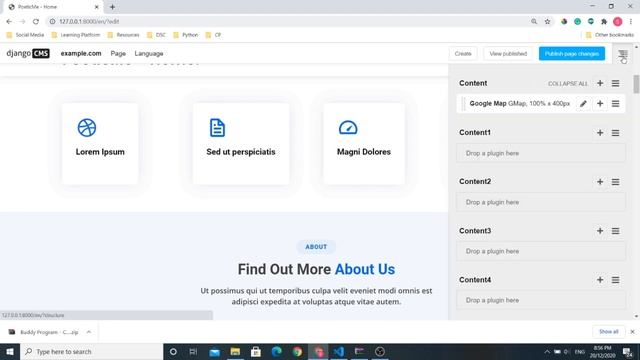Open Content2 placeholder menu
This screenshot has width=640, height=360.
pos(616,182)
